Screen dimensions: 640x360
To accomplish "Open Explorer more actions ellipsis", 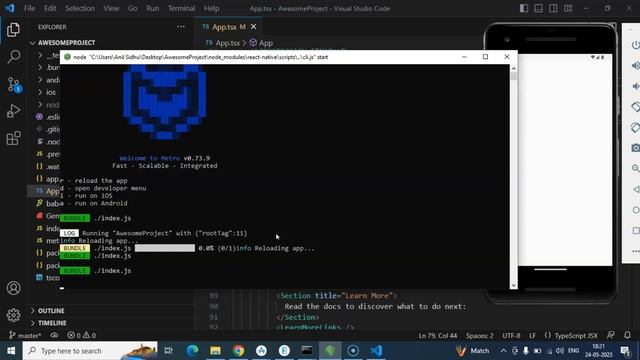I will [181, 27].
